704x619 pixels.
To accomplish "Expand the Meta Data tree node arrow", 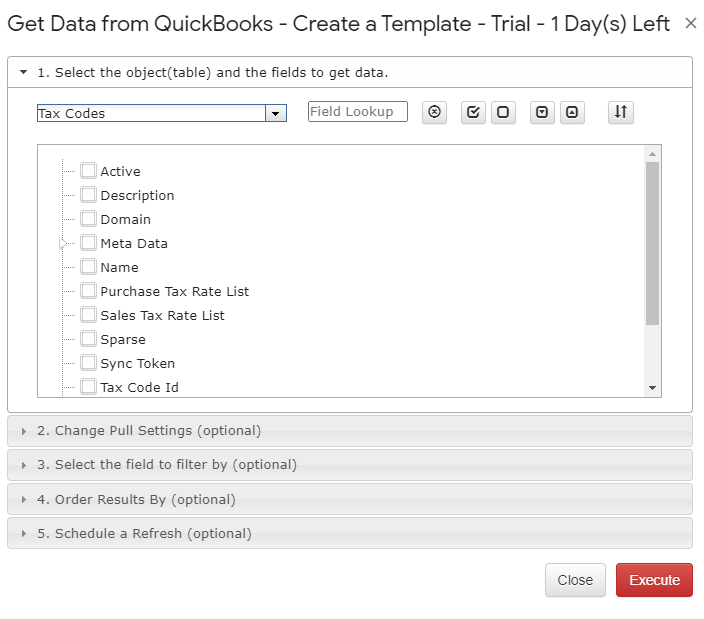I will point(62,243).
